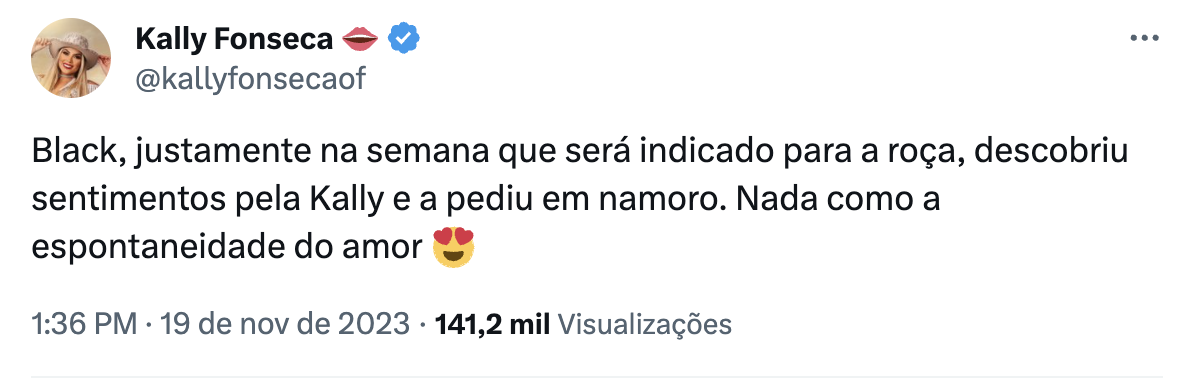Click espontaneidade do amor on last line
The height and width of the screenshot is (378, 1192).
coord(227,248)
